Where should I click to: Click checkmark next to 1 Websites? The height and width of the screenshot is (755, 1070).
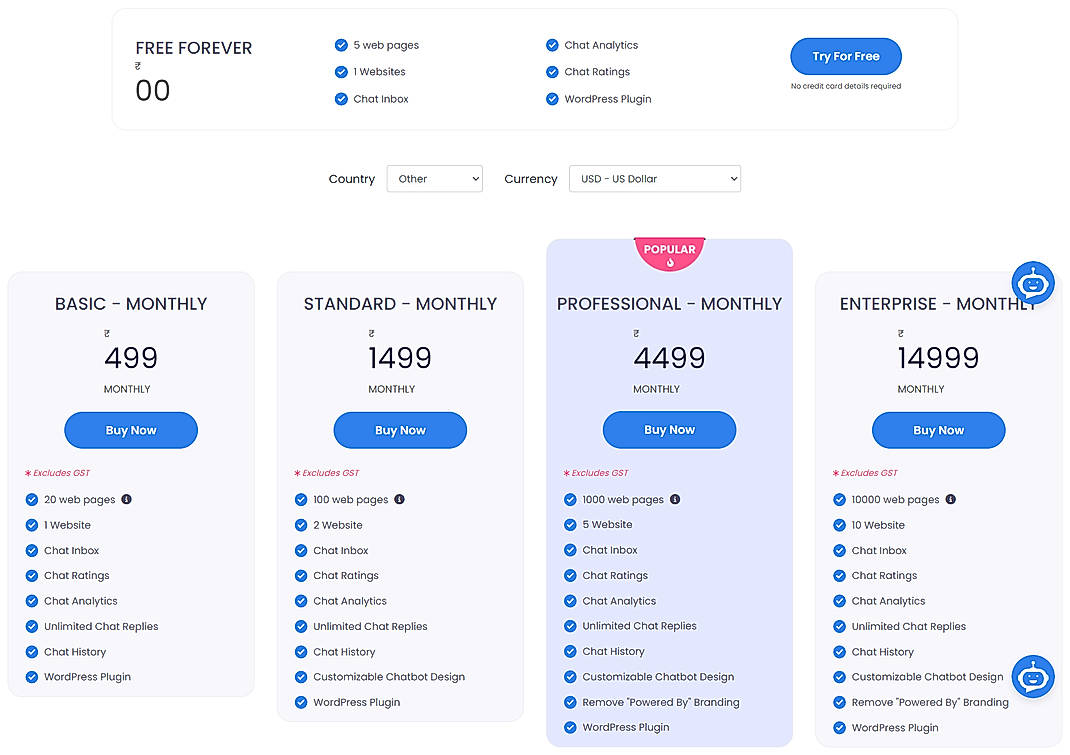(341, 72)
